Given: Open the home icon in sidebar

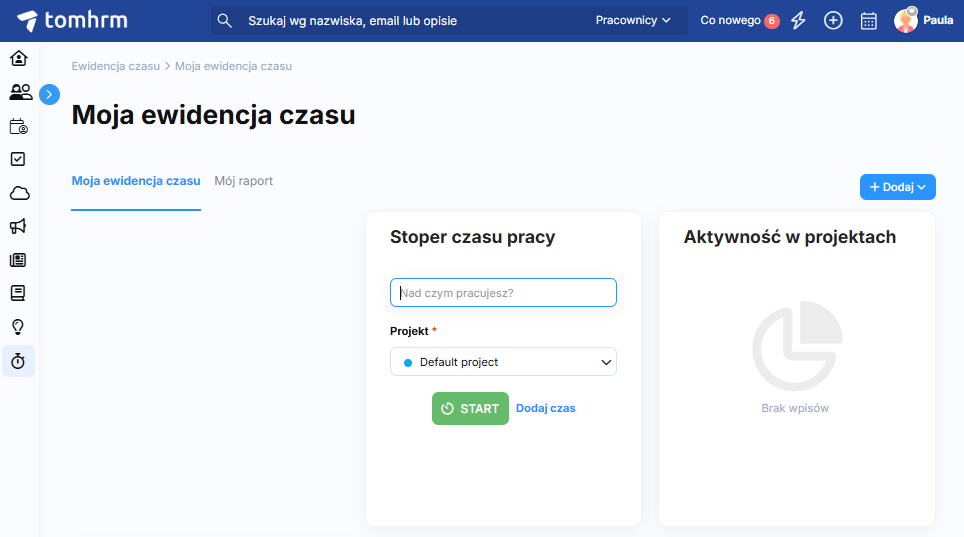Looking at the screenshot, I should (x=18, y=58).
